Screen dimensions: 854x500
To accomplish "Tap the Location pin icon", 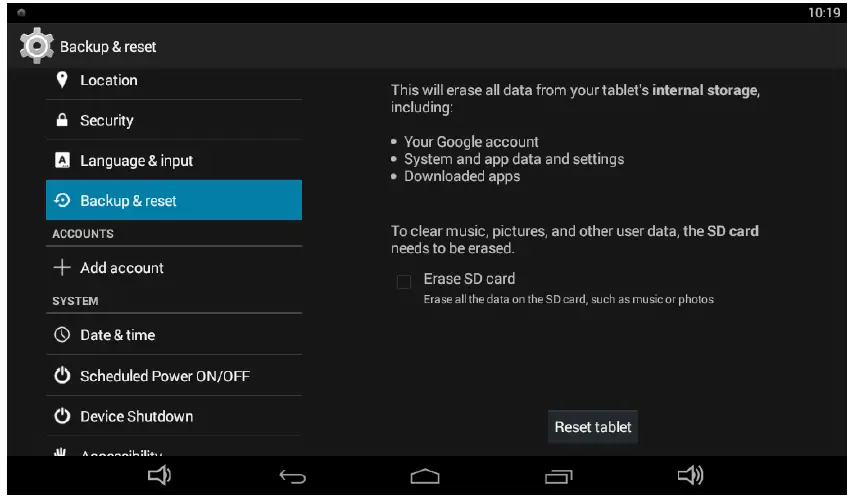I will pos(62,80).
